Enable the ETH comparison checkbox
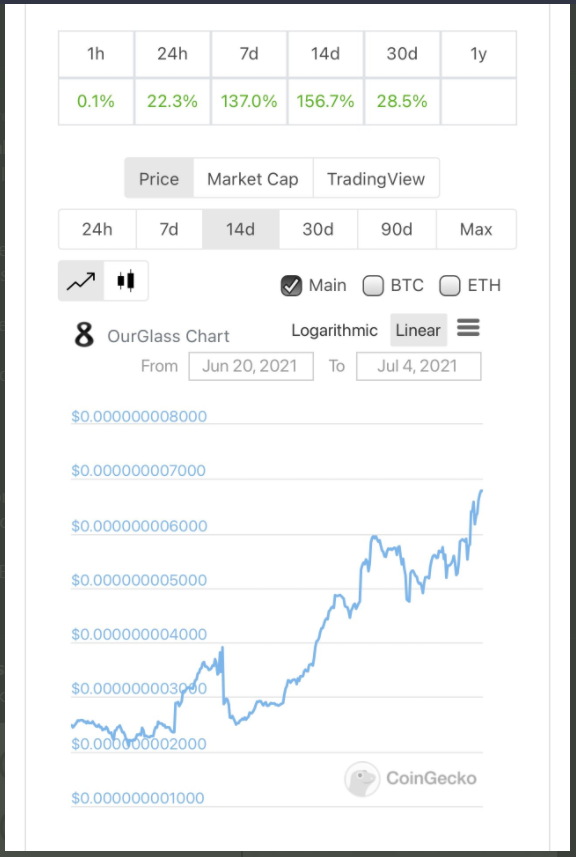This screenshot has height=857, width=576. tap(450, 285)
